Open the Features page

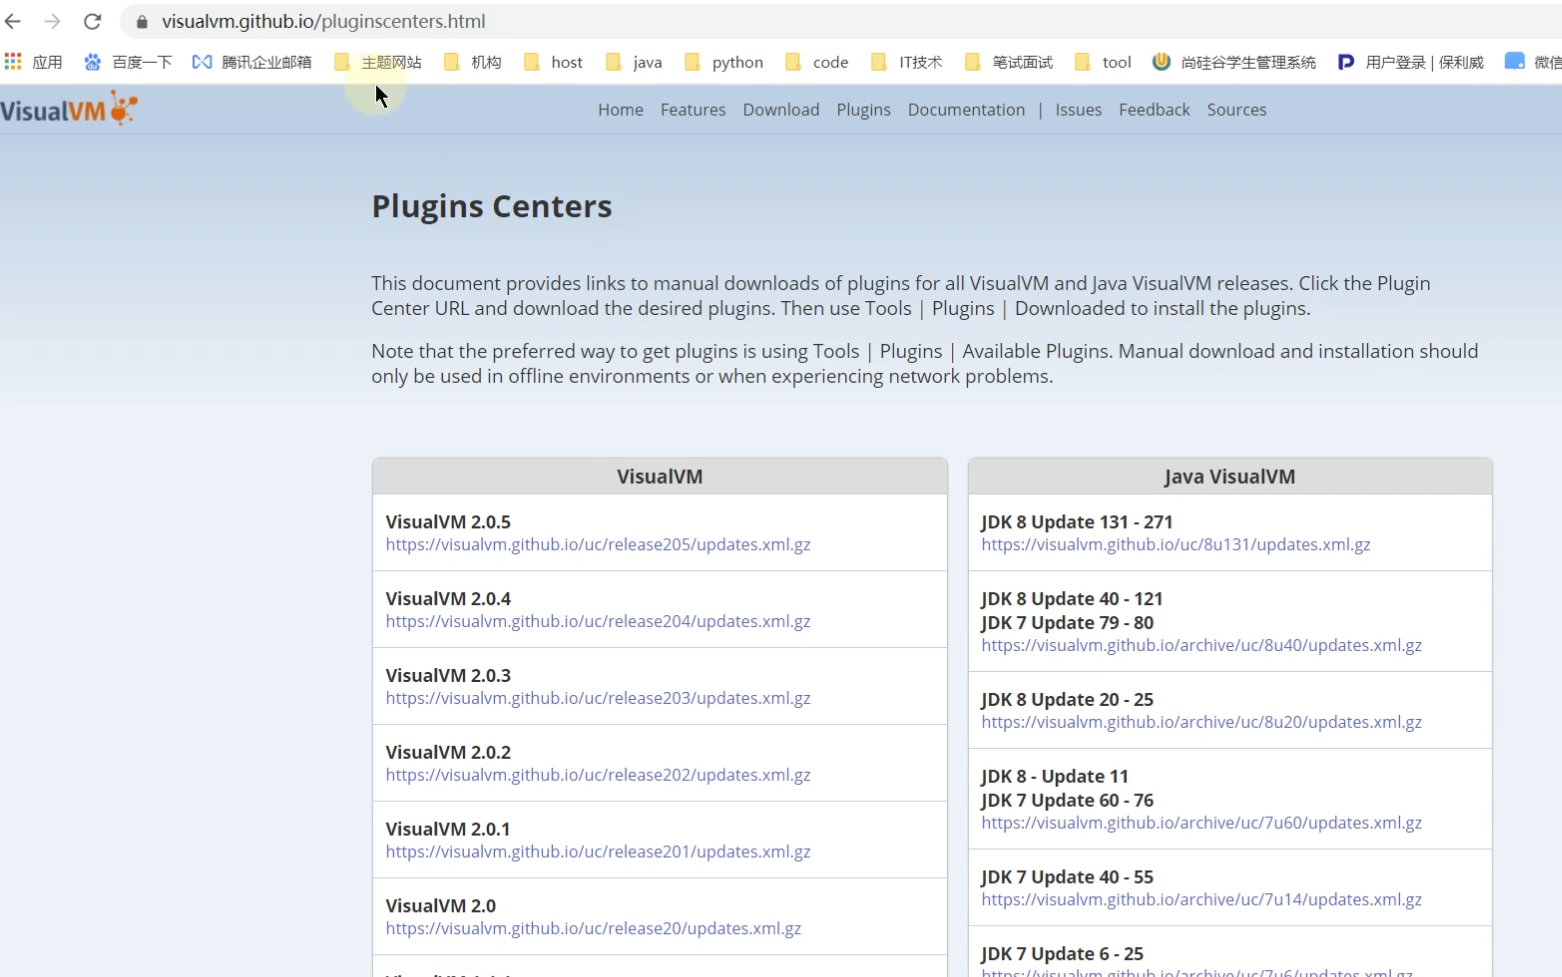pos(693,110)
